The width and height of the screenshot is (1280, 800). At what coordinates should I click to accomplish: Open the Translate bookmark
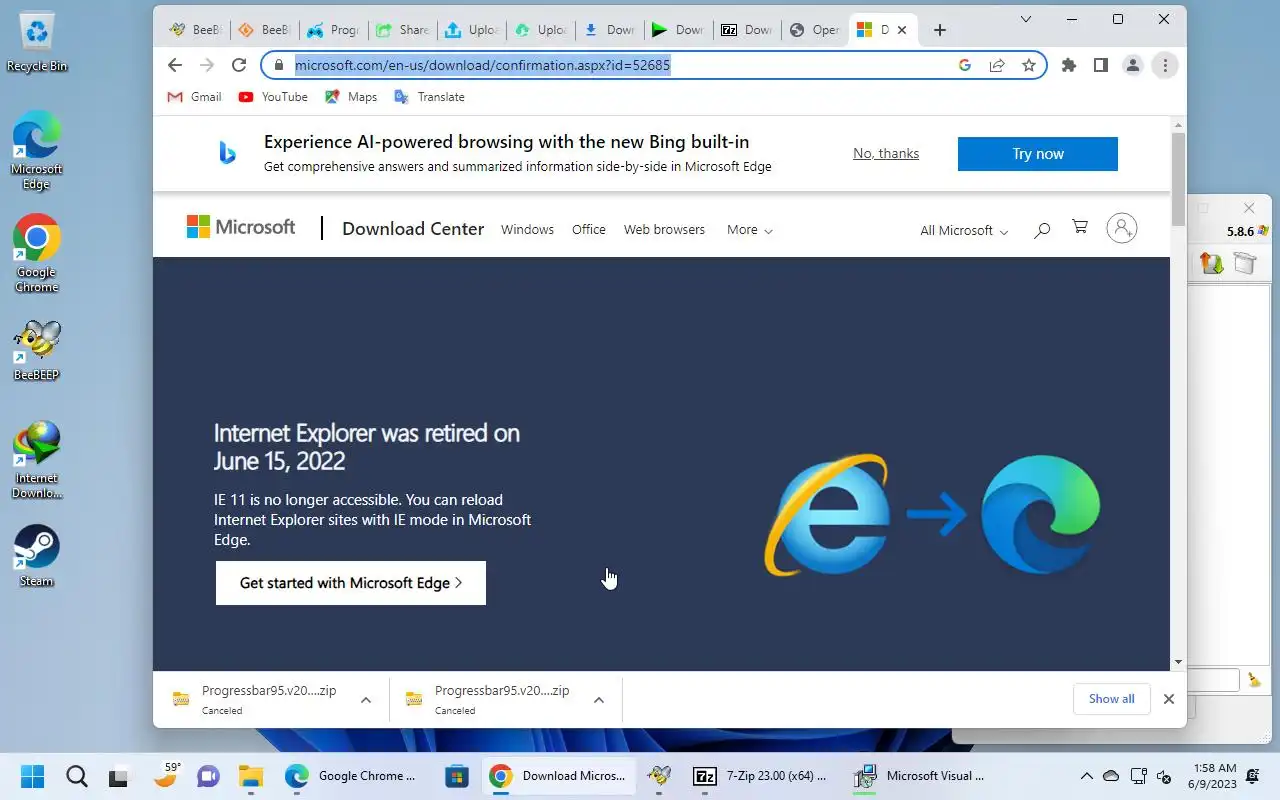tap(429, 97)
